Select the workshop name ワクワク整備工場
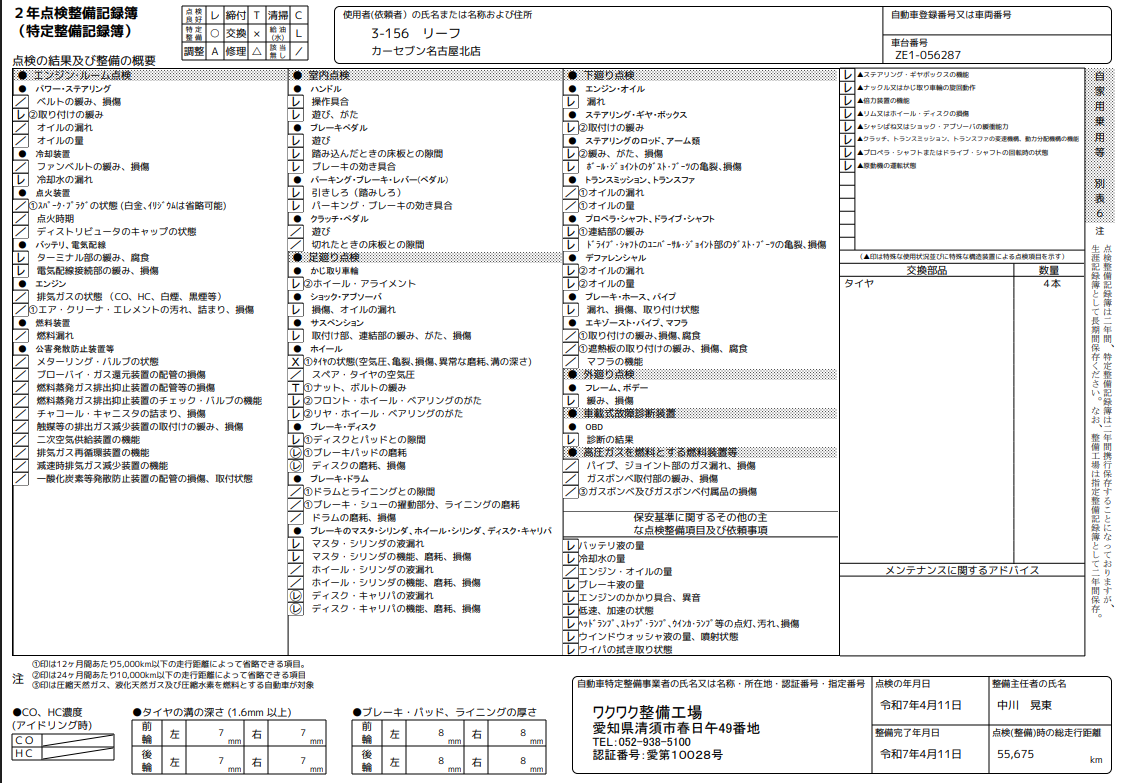The height and width of the screenshot is (783, 1122). [647, 713]
